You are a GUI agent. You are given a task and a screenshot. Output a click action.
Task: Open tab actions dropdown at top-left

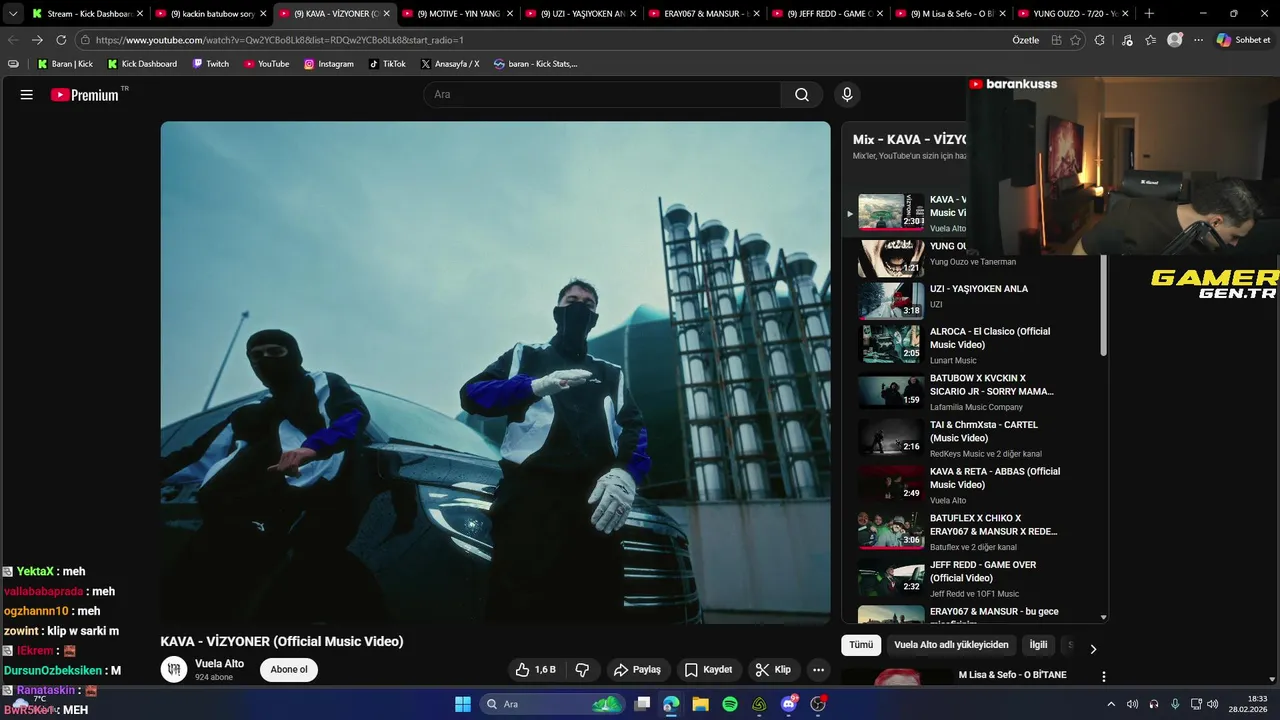(13, 14)
